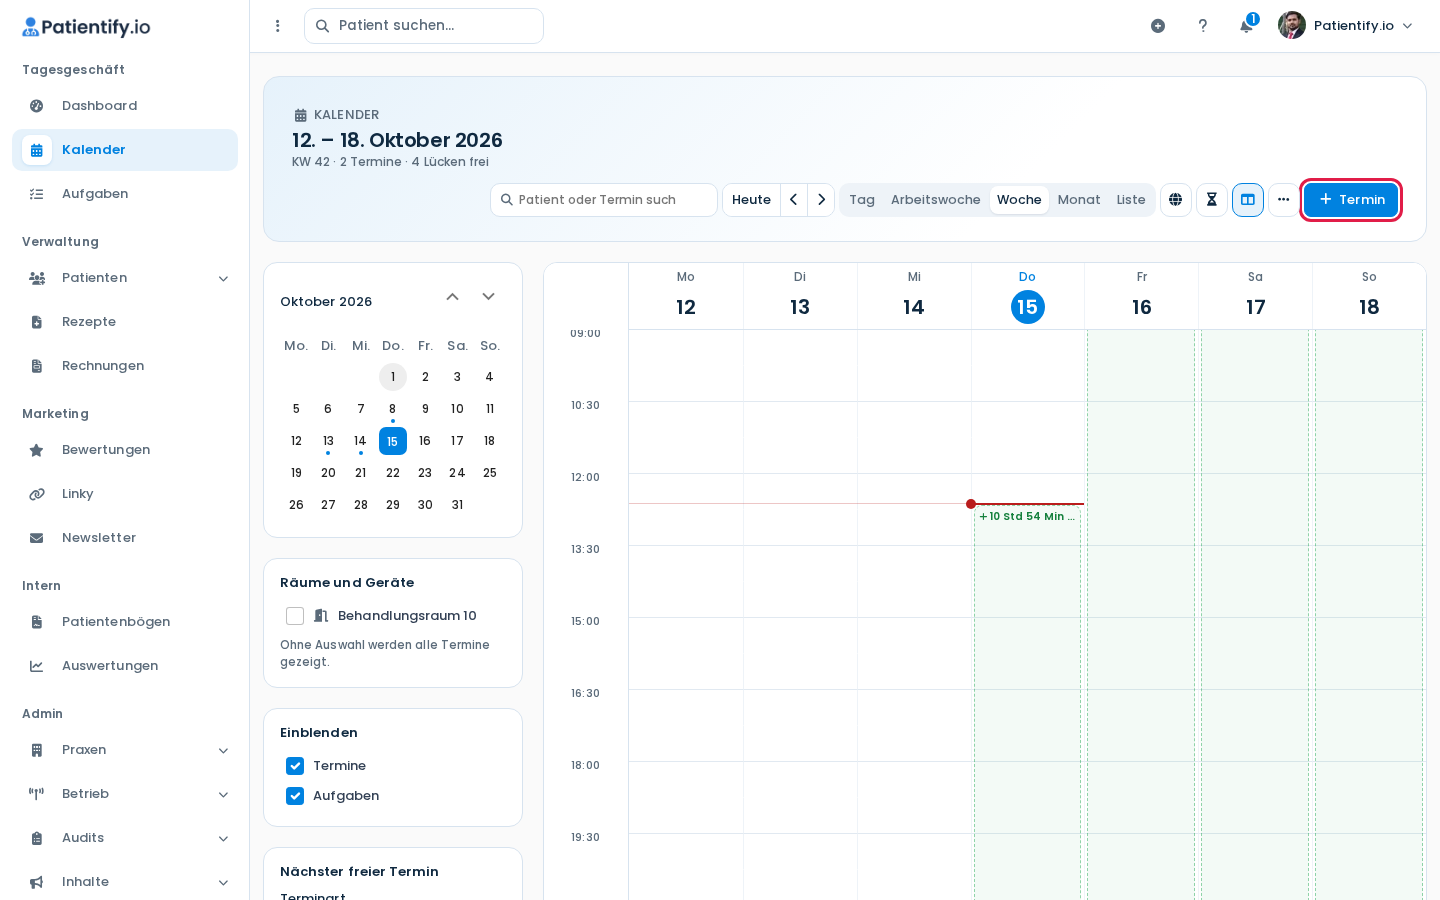Click the hourglass icon in calendar toolbar
The width and height of the screenshot is (1440, 900).
[1212, 200]
